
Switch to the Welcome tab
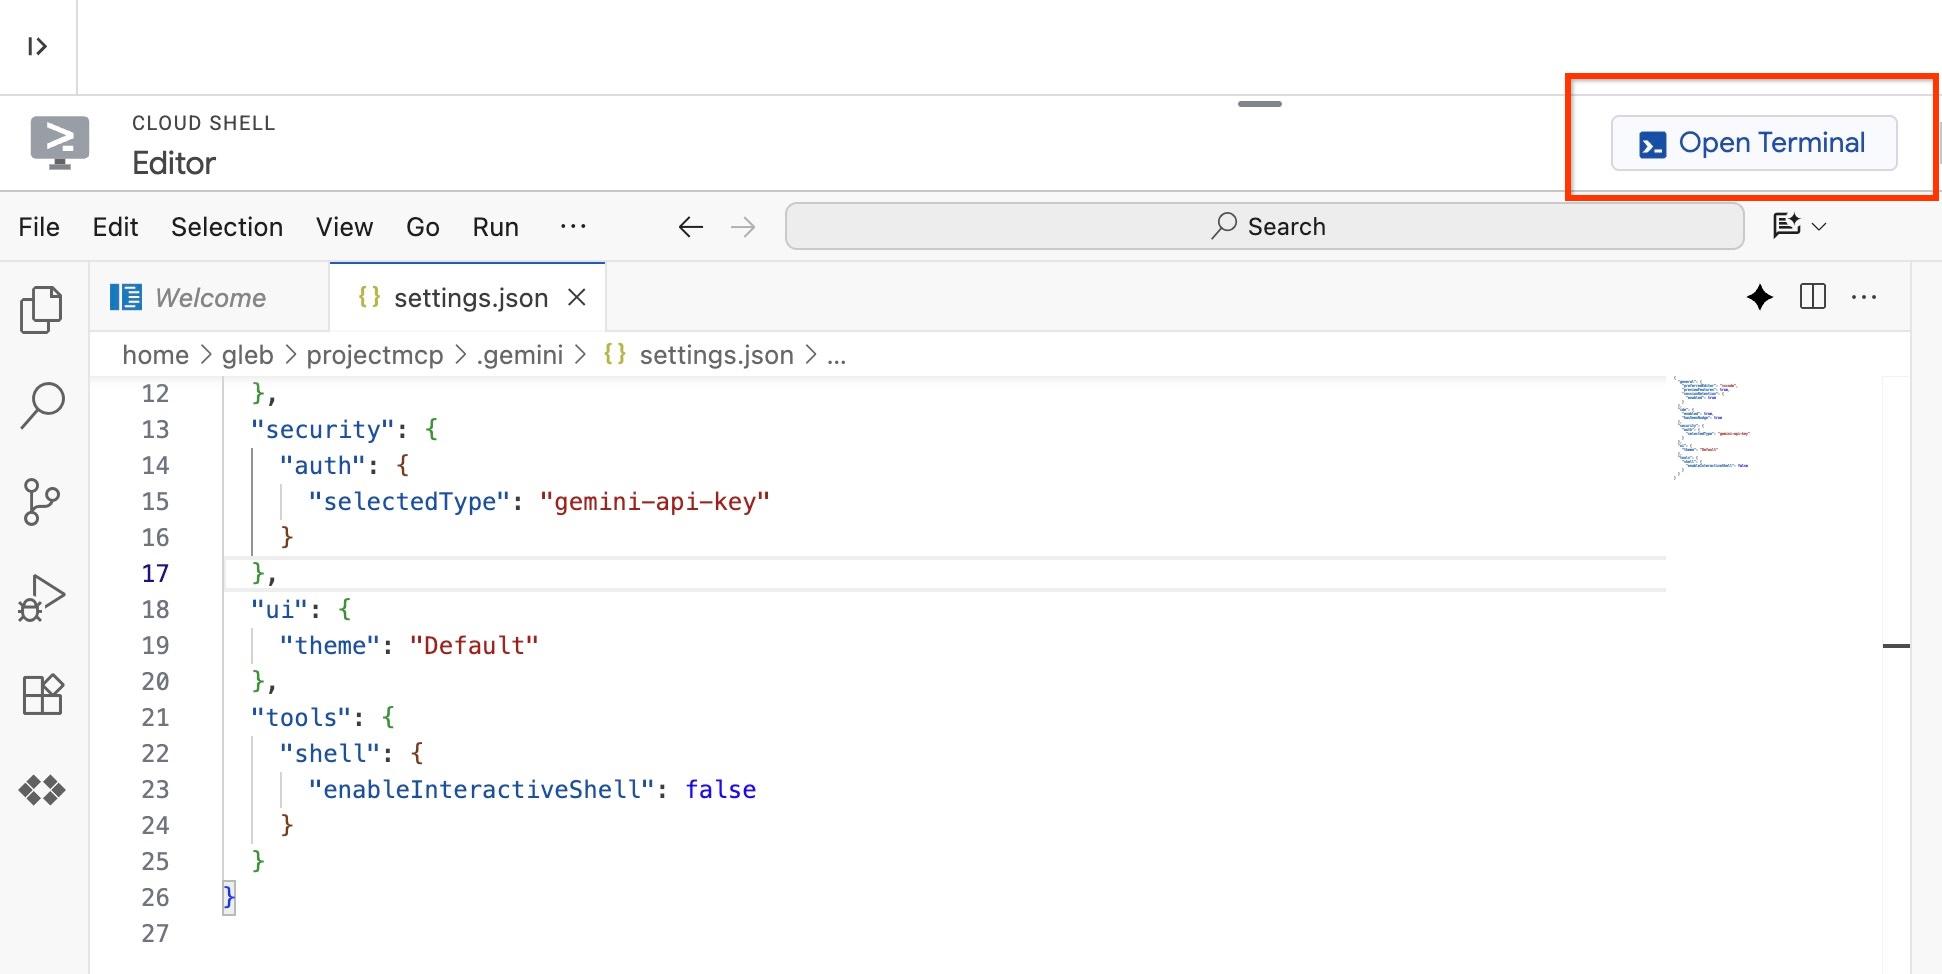click(210, 298)
